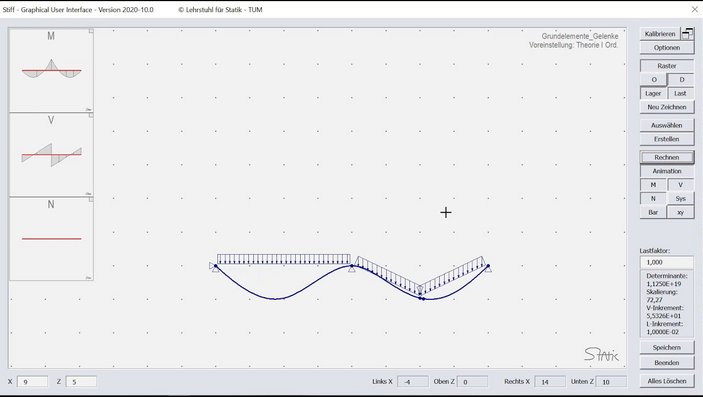703x397 pixels.
Task: Redraw with Neu Zeichnen
Action: (x=667, y=107)
